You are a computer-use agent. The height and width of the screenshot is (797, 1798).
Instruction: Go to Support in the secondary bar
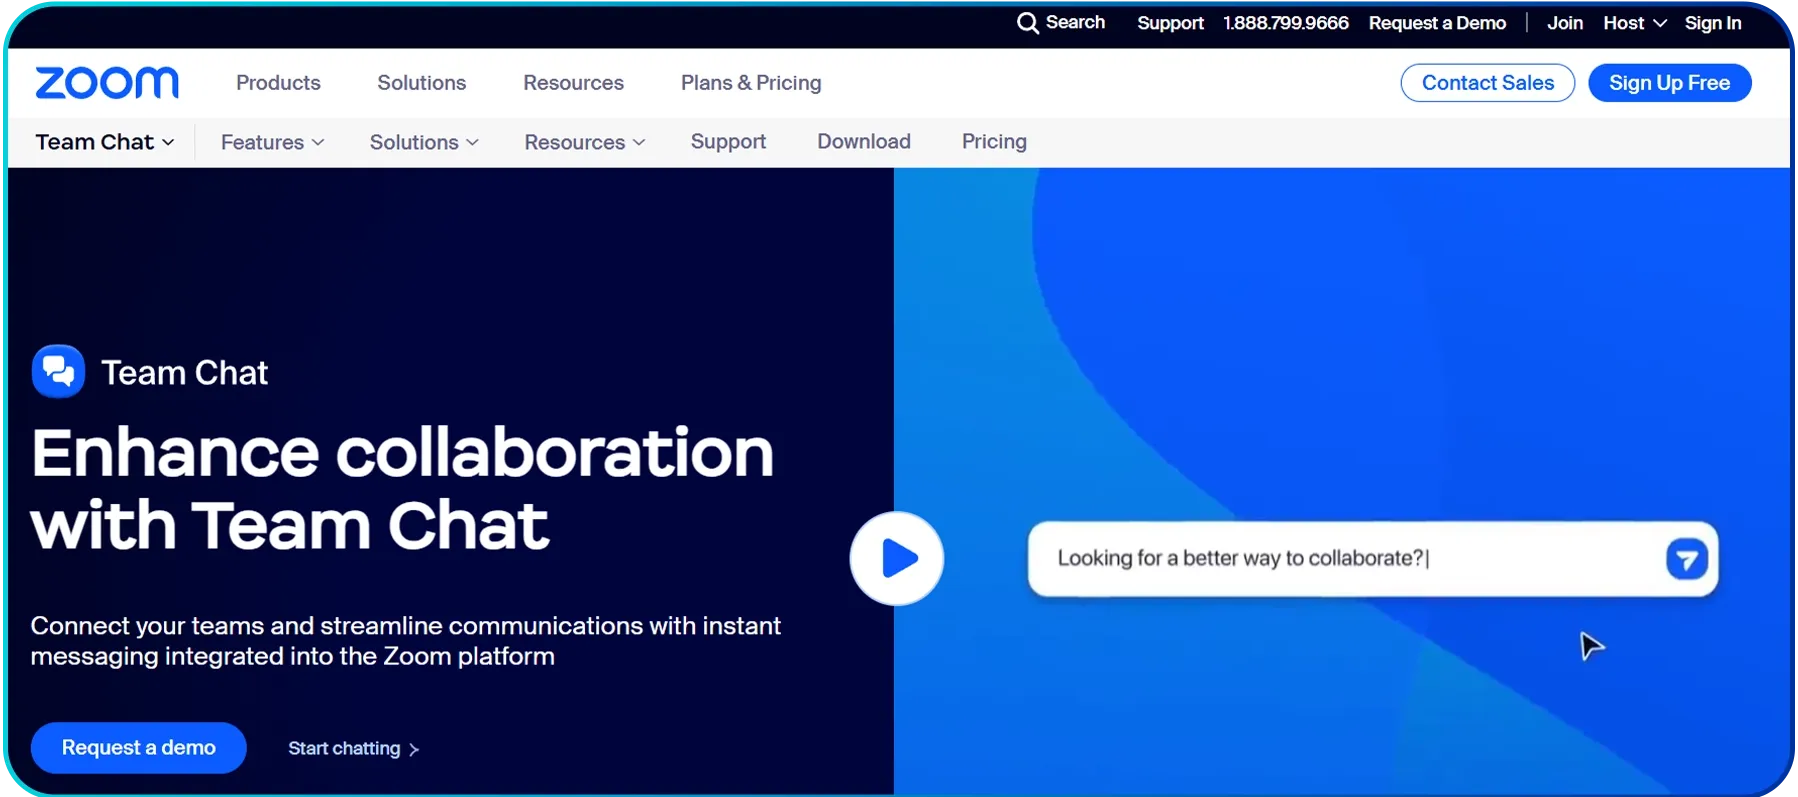coord(728,142)
